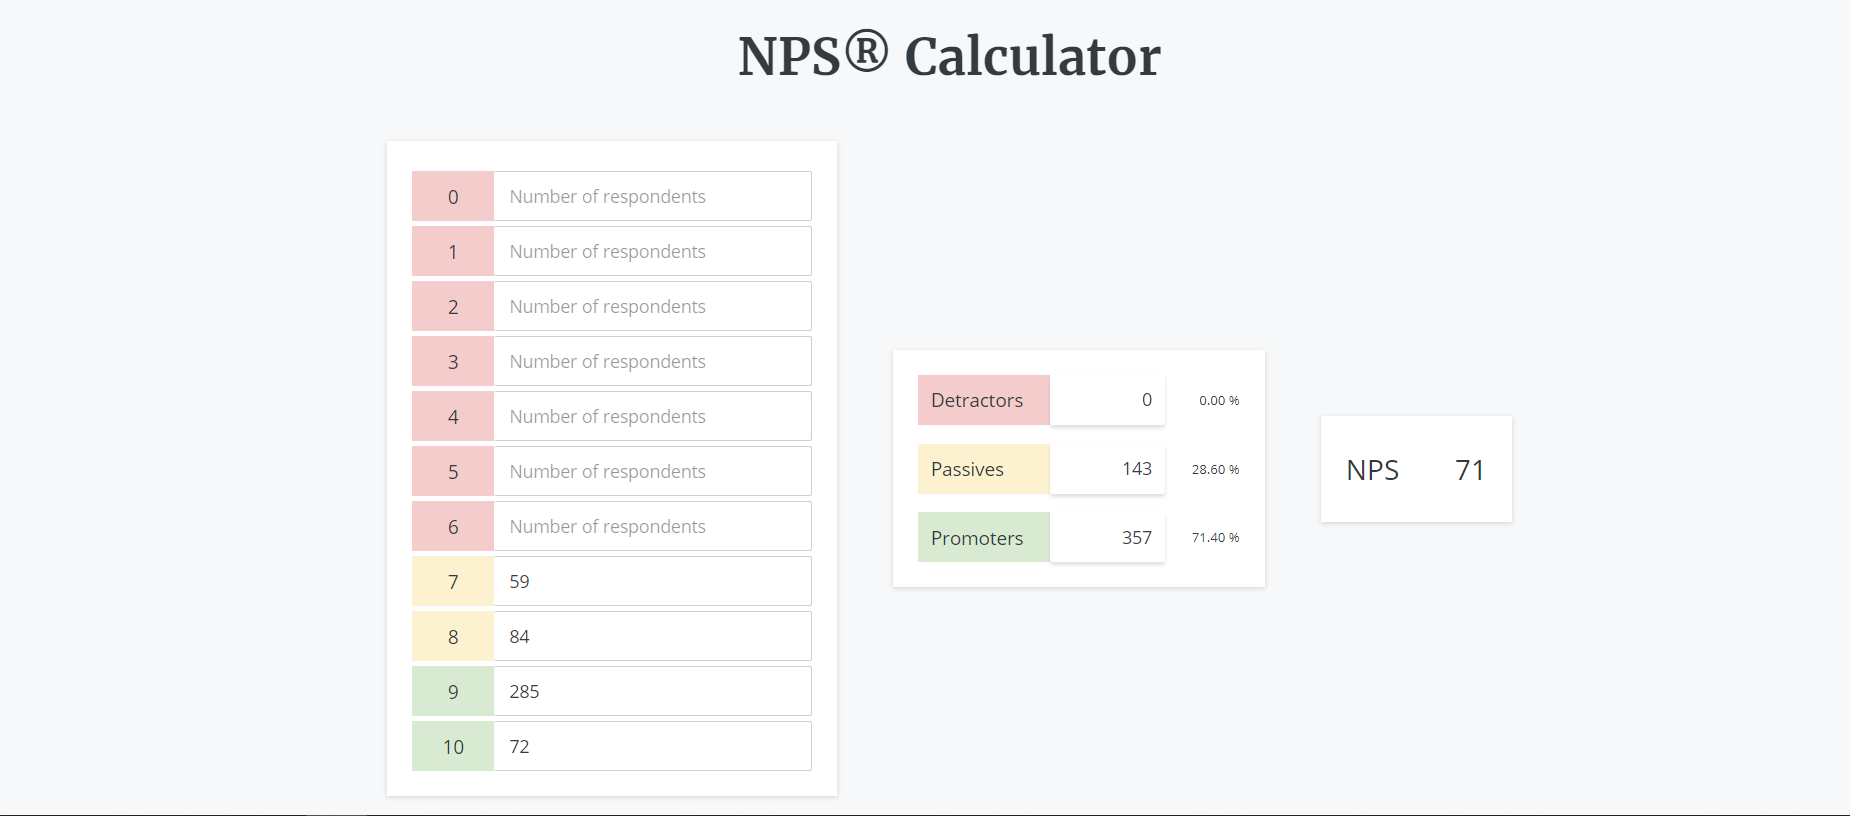Focus the score 1 respondents input

(x=652, y=251)
